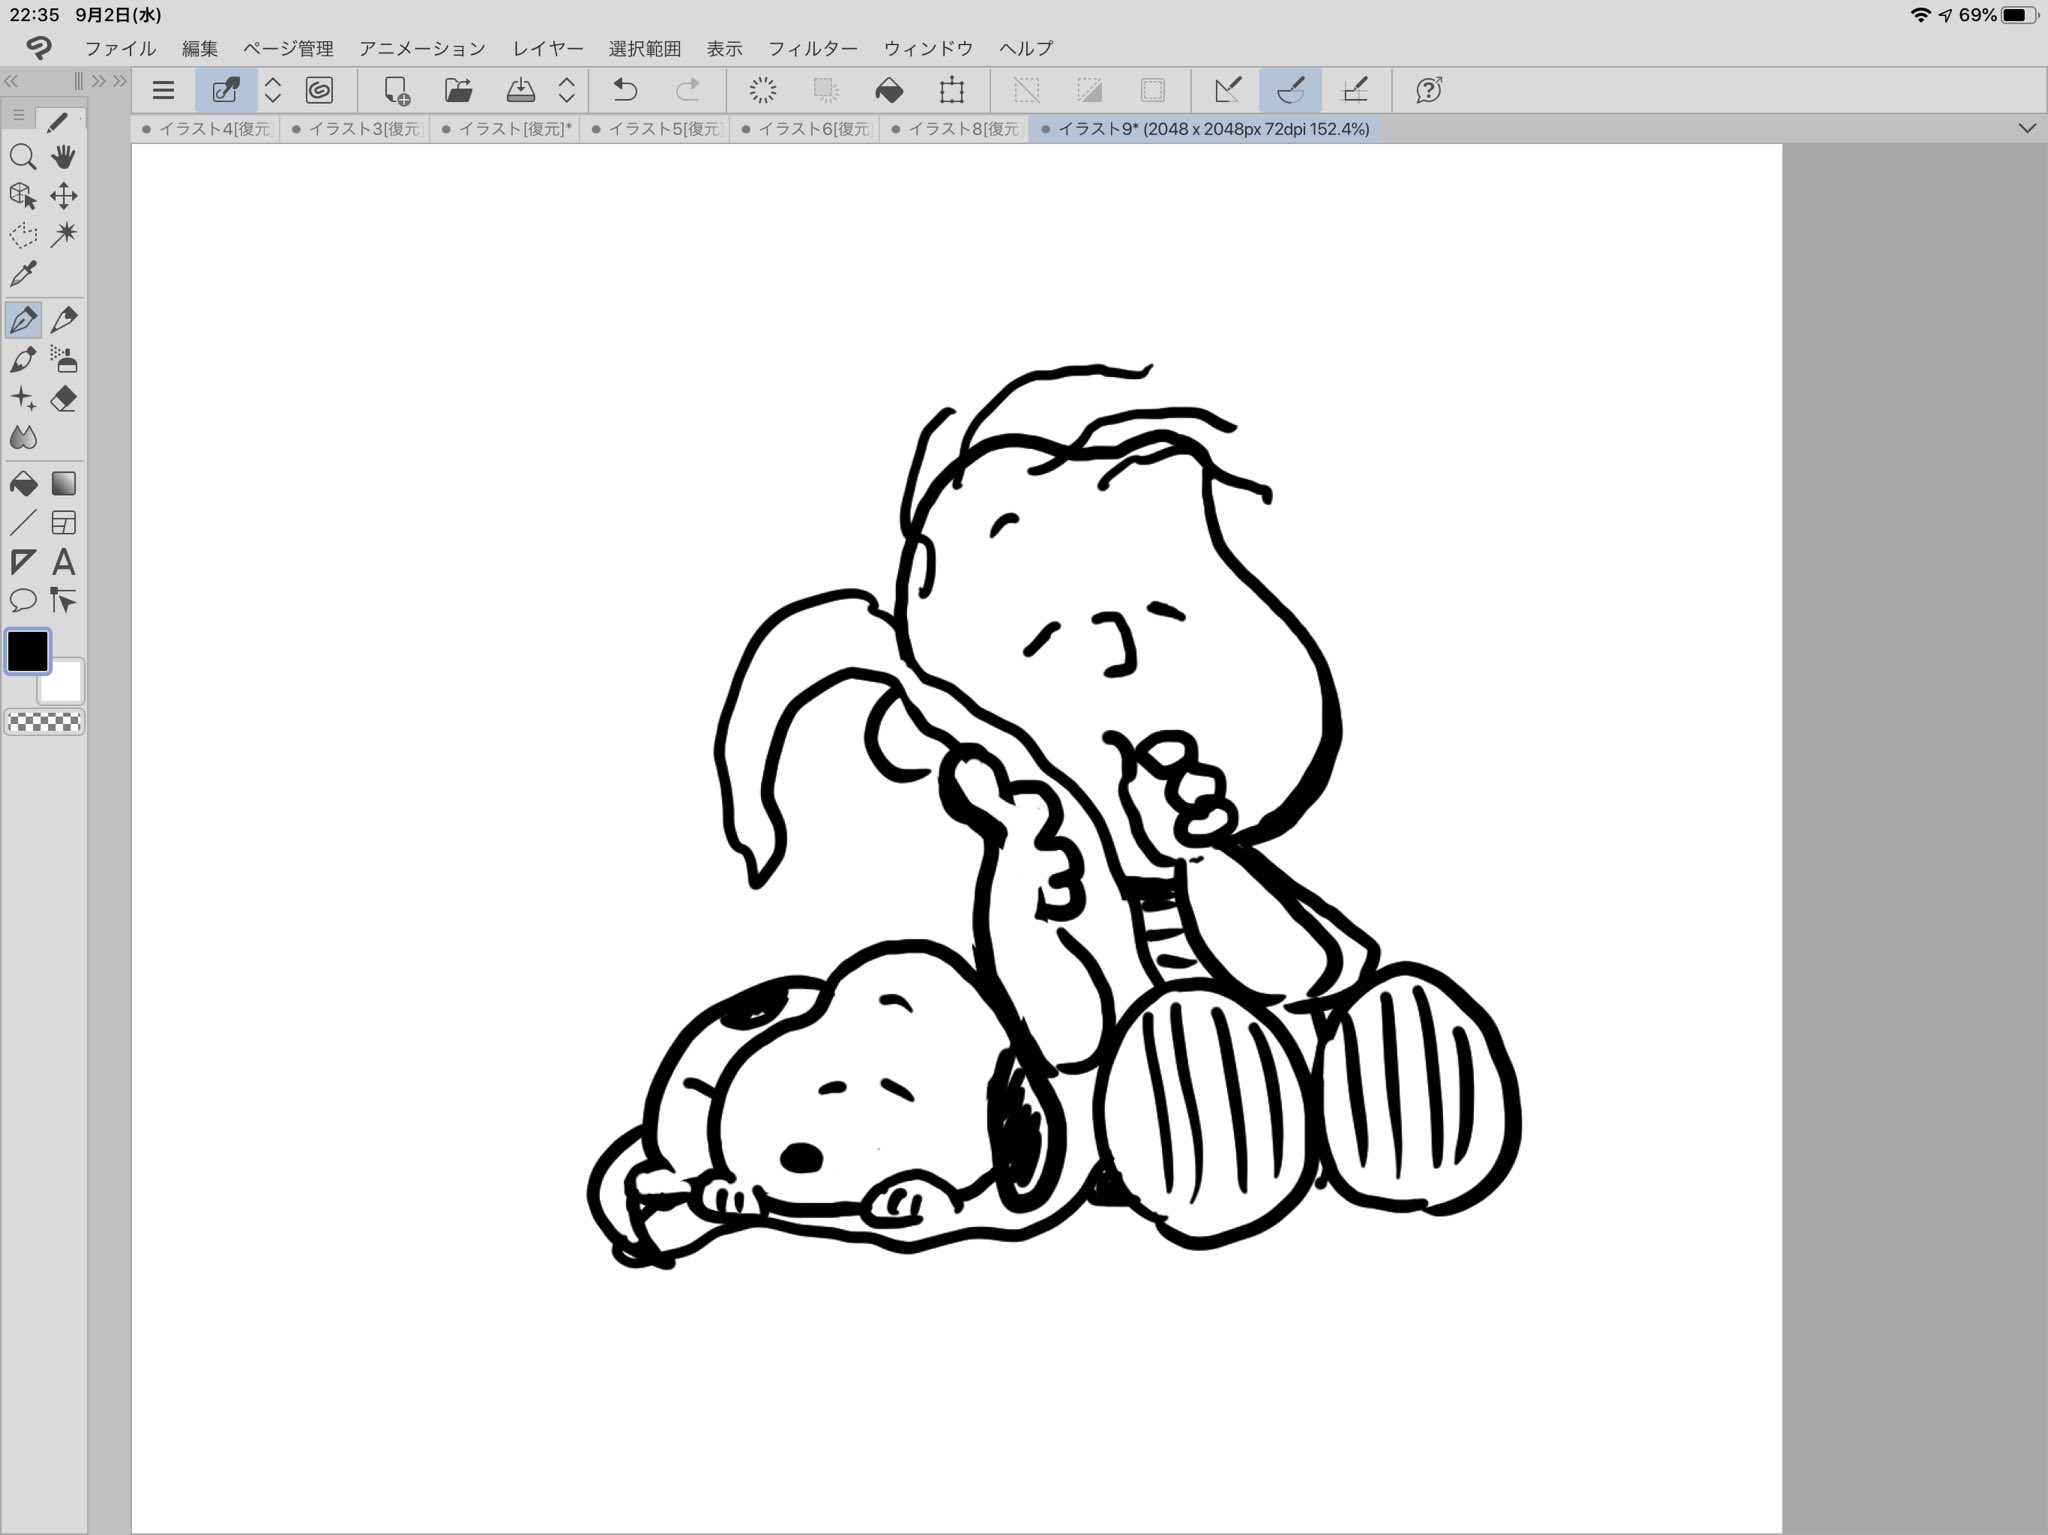Click the Scale/Rotate transform icon
Screen dimensions: 2048x1535
(952, 91)
